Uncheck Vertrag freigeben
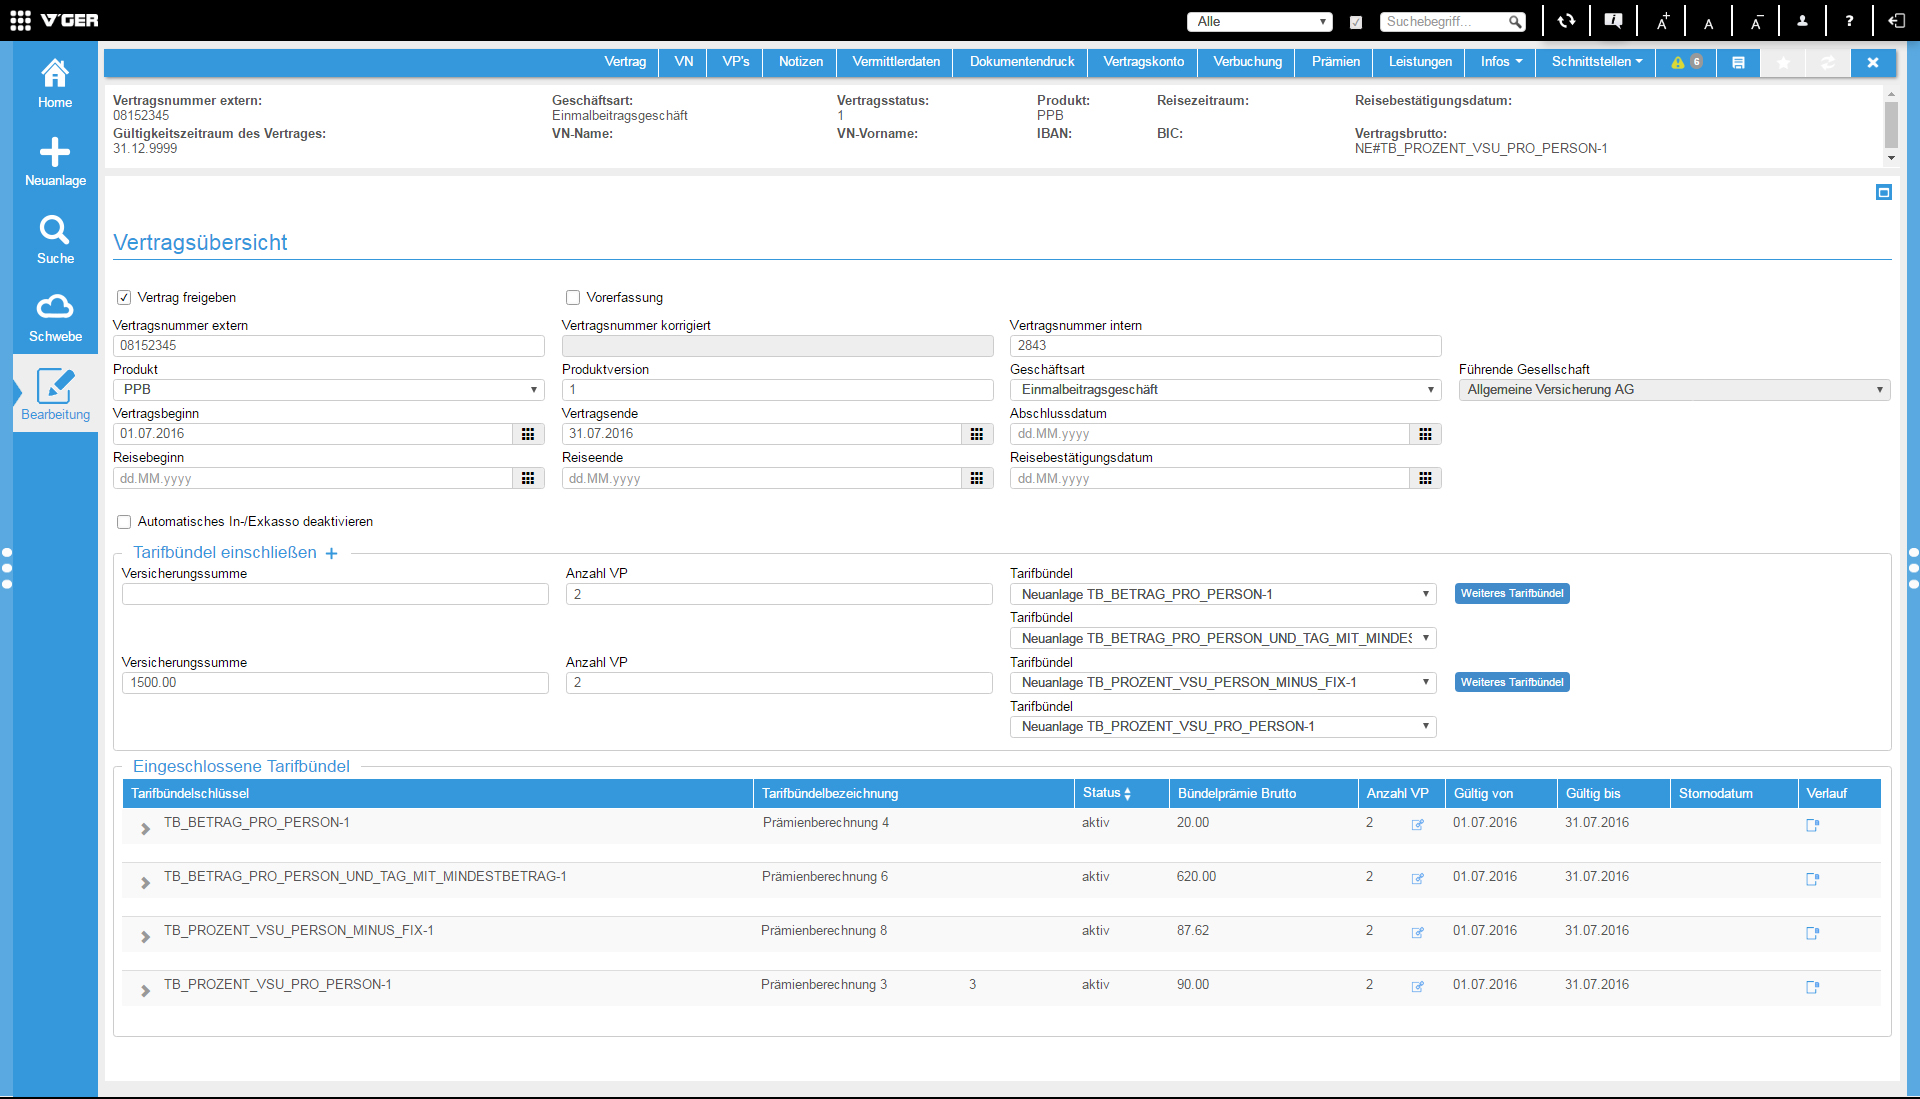The width and height of the screenshot is (1920, 1099). point(124,297)
